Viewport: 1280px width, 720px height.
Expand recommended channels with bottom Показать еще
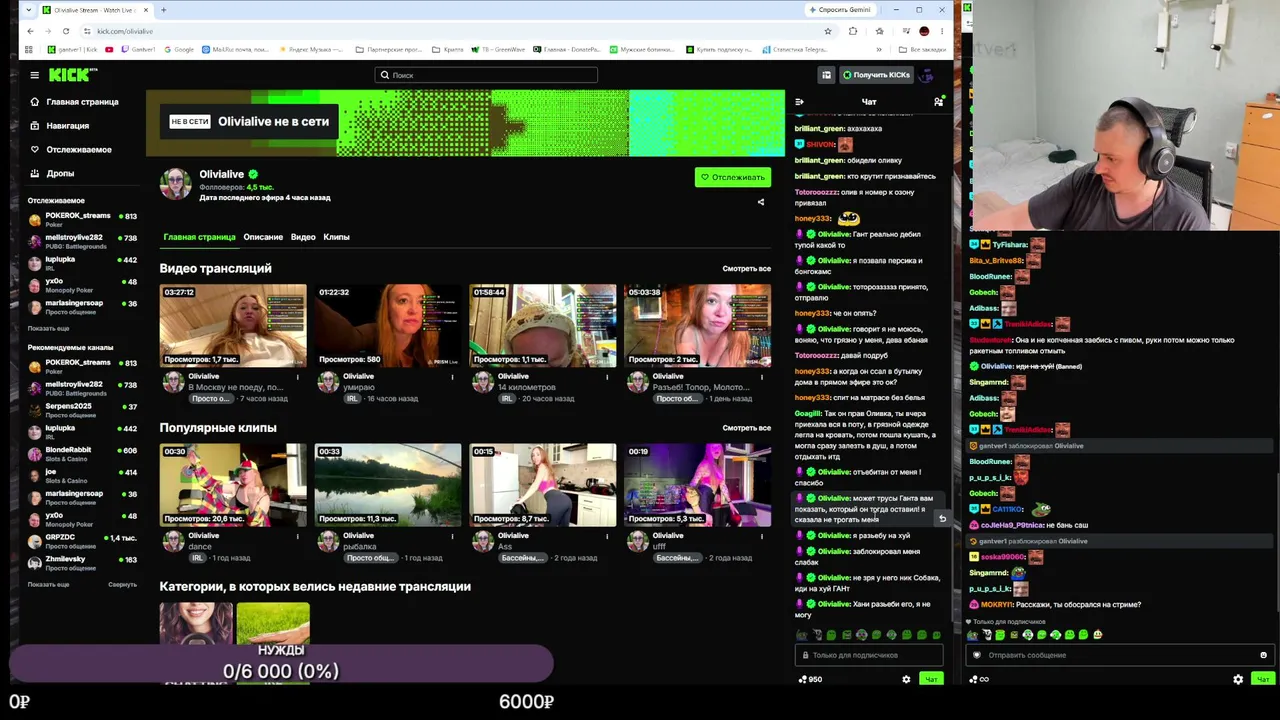(x=48, y=584)
